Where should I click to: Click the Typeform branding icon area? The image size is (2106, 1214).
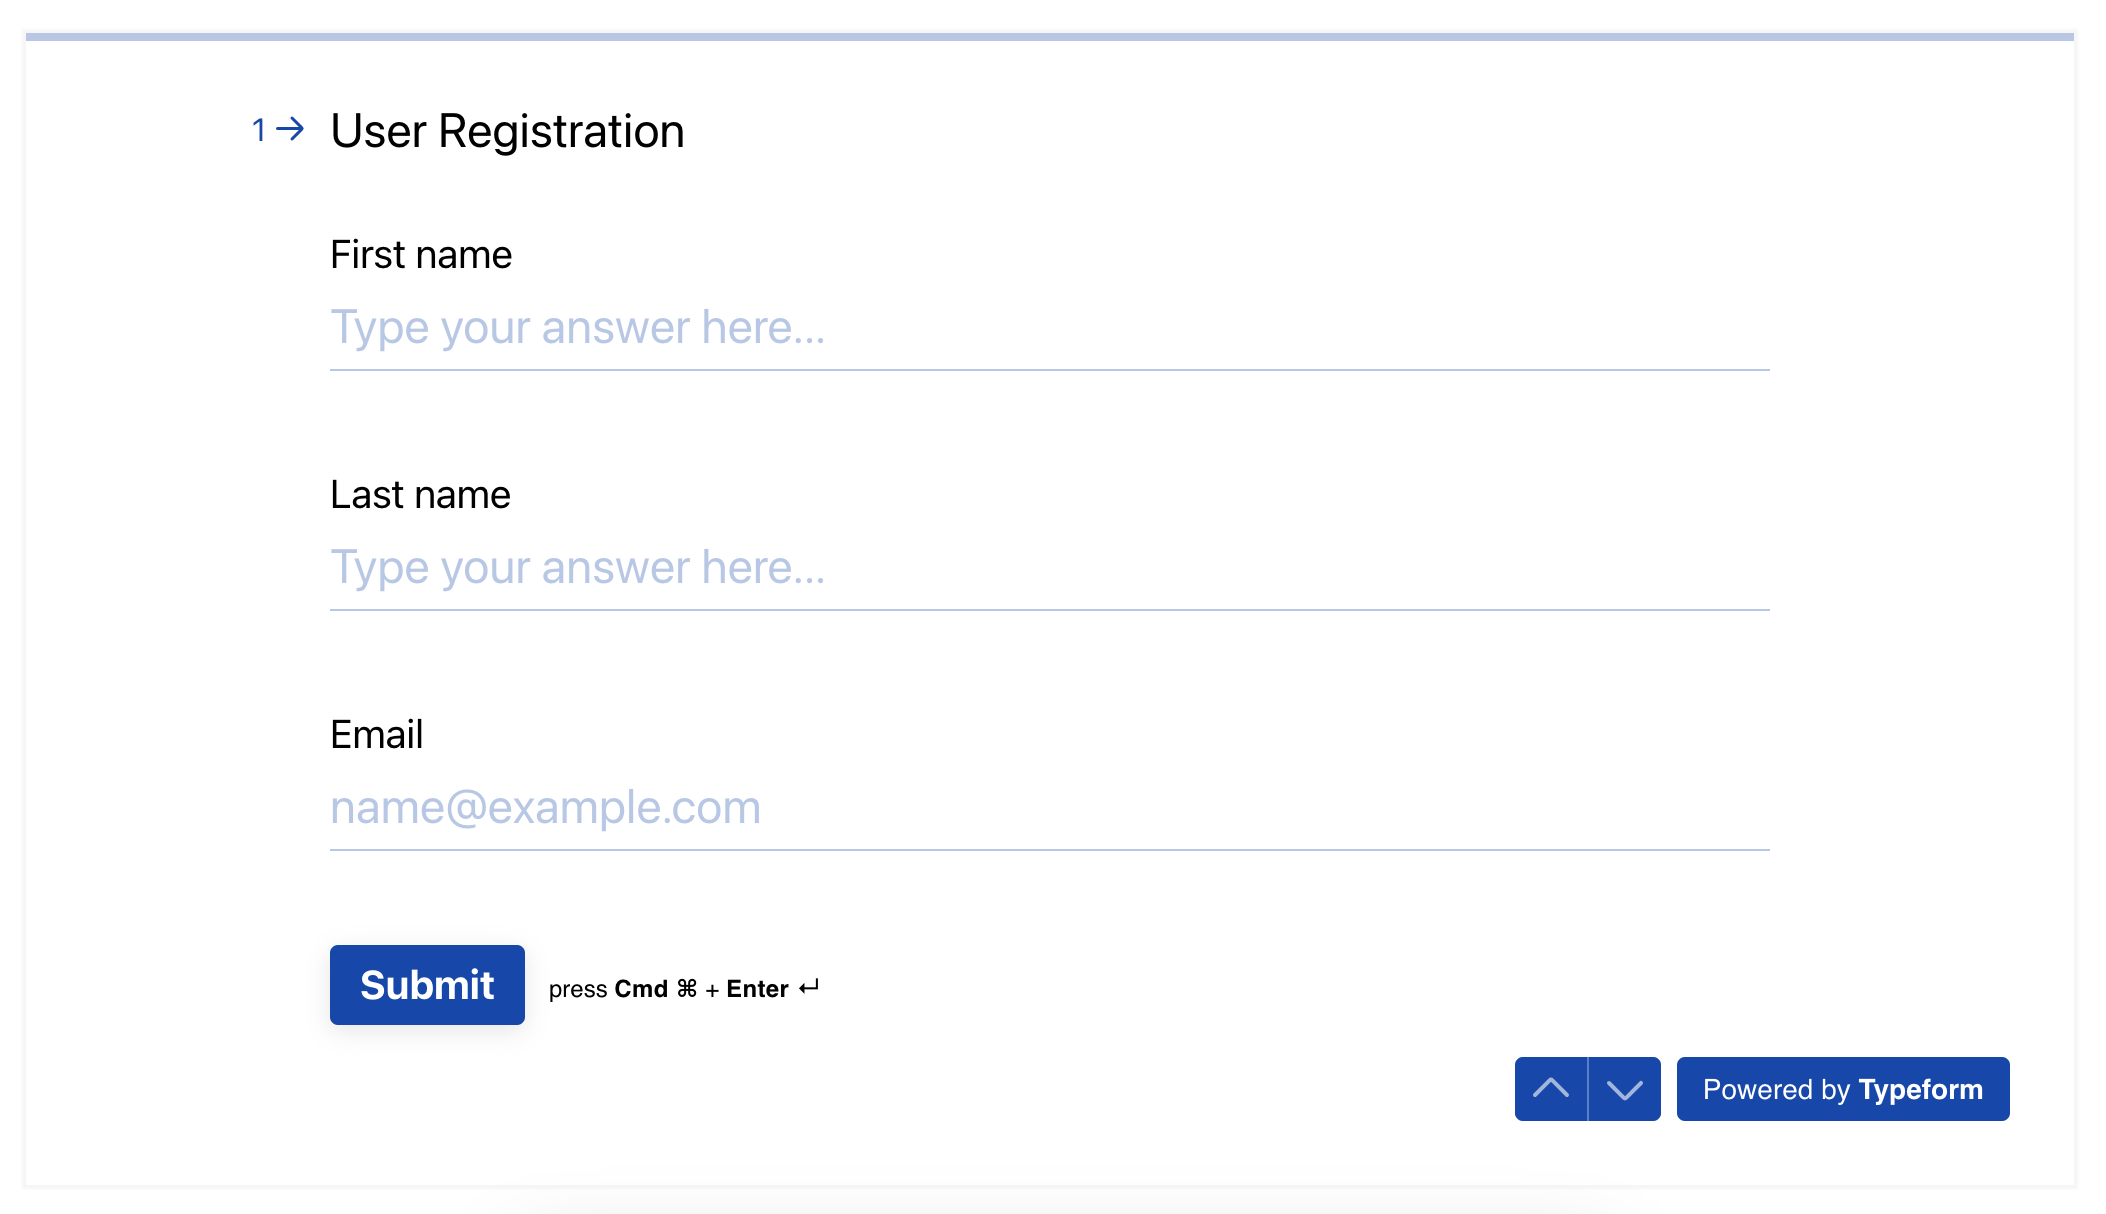pos(1843,1089)
